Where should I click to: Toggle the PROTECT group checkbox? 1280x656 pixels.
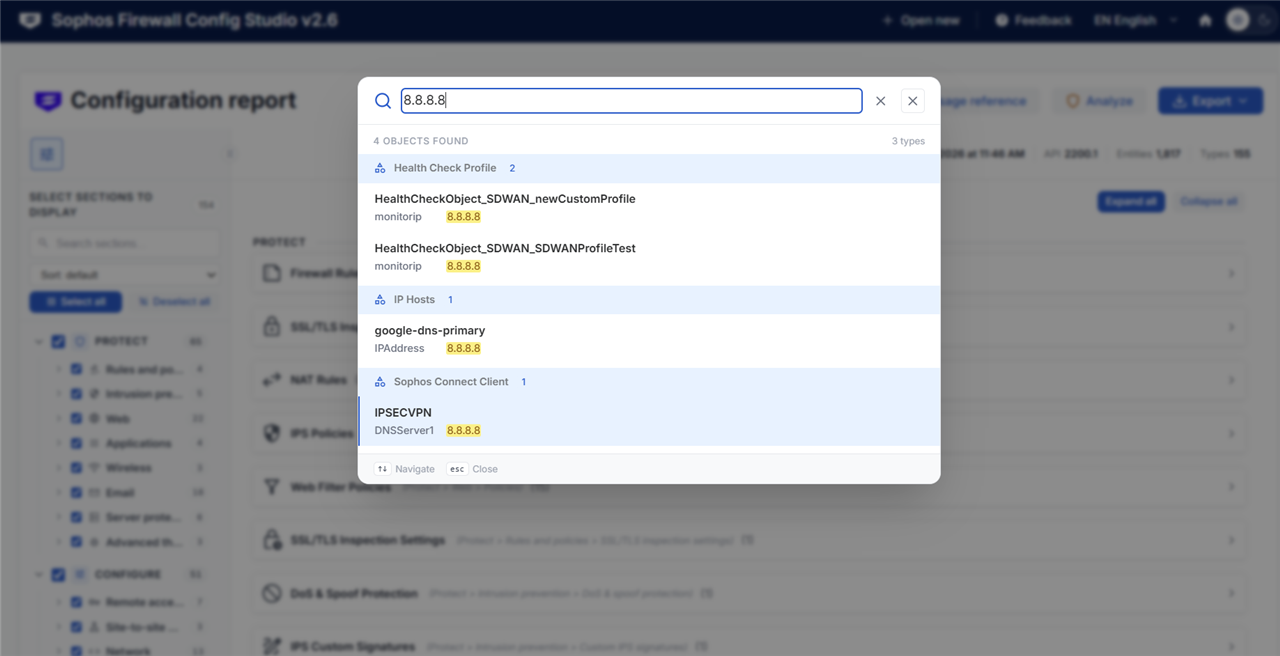(x=59, y=342)
